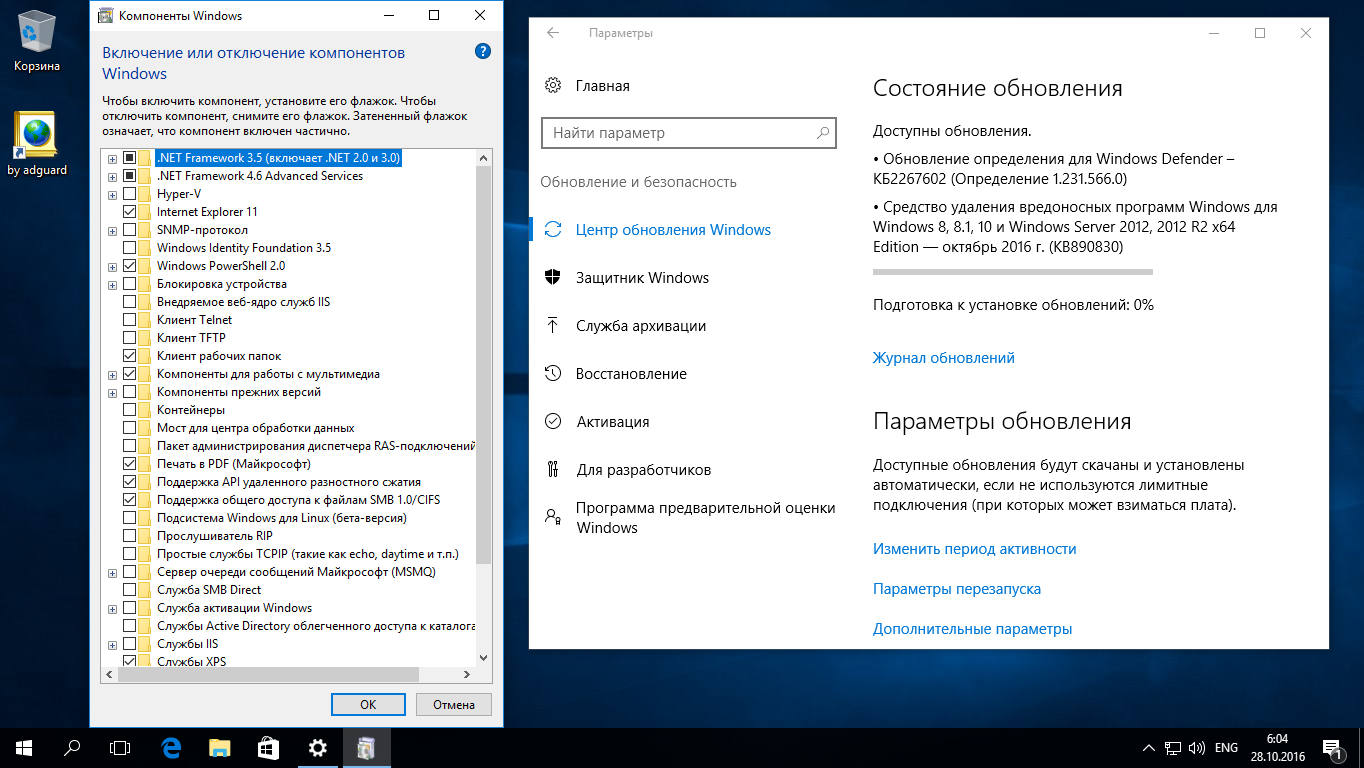Go to Главная in Settings
The image size is (1364, 768).
(603, 86)
